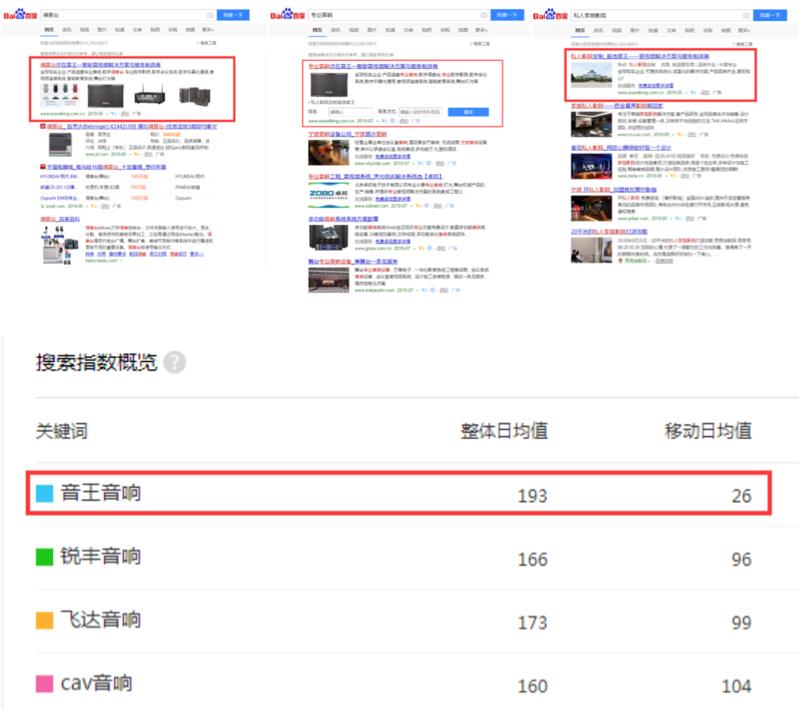Screen dimensions: 799x710
Task: Click the blue swatch beside 音王音响
Action: tap(44, 493)
